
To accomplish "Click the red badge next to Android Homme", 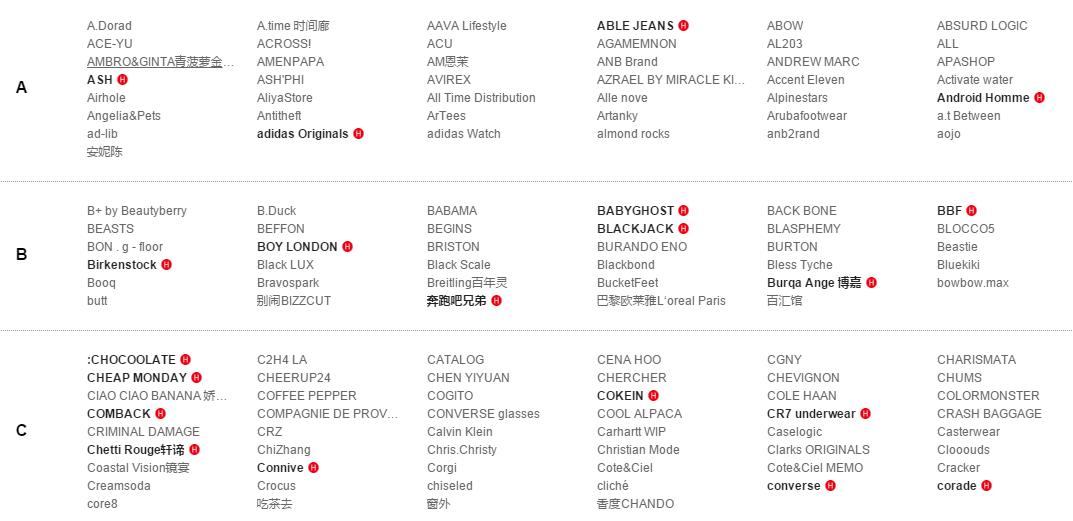I will 1040,98.
